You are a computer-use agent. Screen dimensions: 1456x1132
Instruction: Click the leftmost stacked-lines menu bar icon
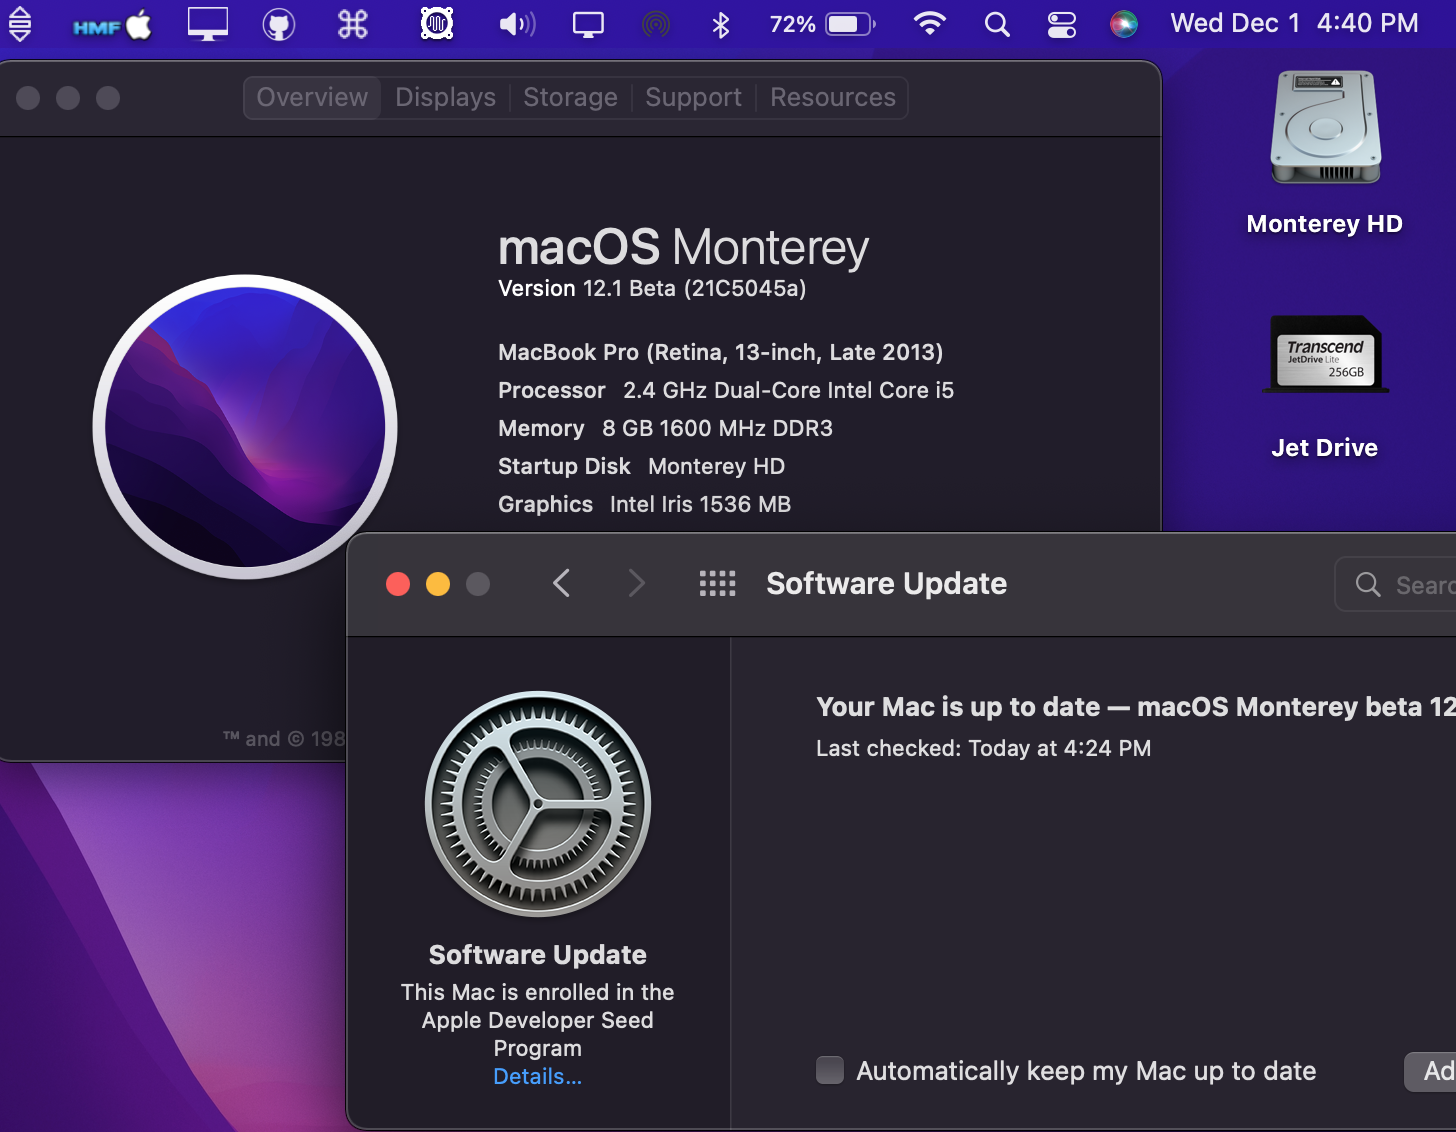pos(20,24)
